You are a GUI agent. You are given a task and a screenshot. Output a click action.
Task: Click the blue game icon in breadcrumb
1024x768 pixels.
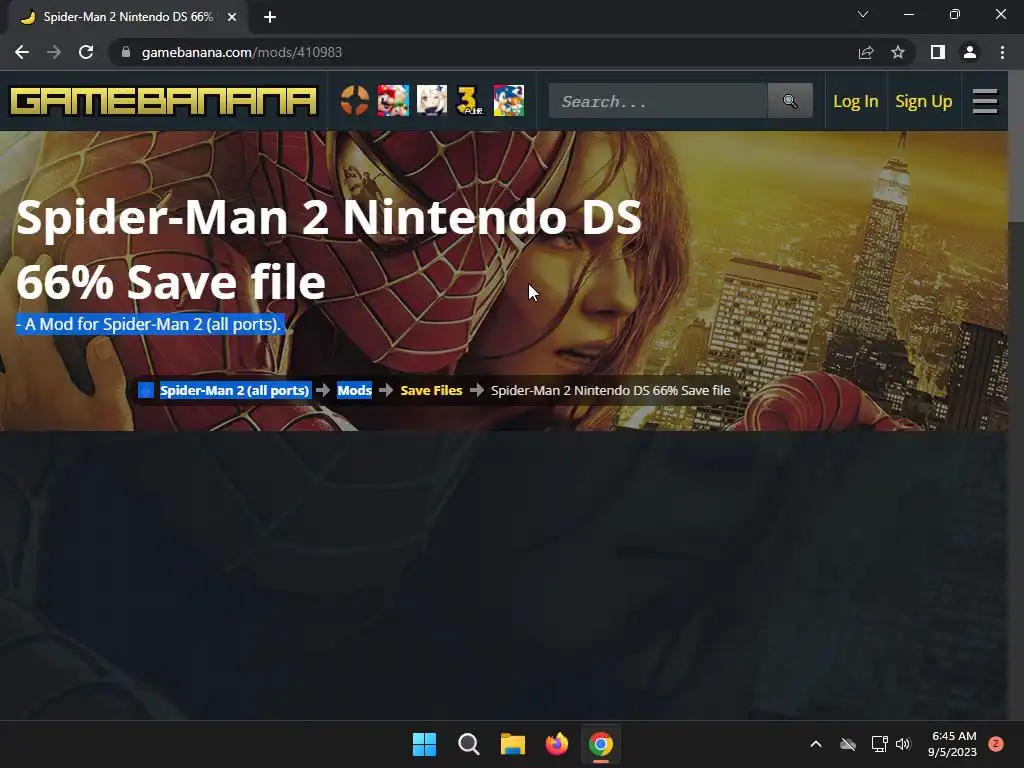coord(146,391)
